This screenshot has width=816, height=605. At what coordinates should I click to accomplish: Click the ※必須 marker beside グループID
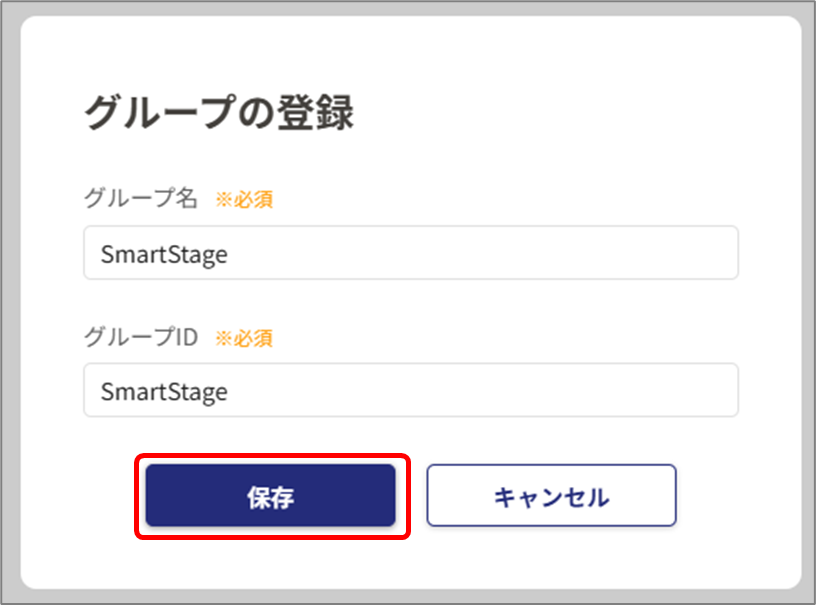[x=244, y=338]
